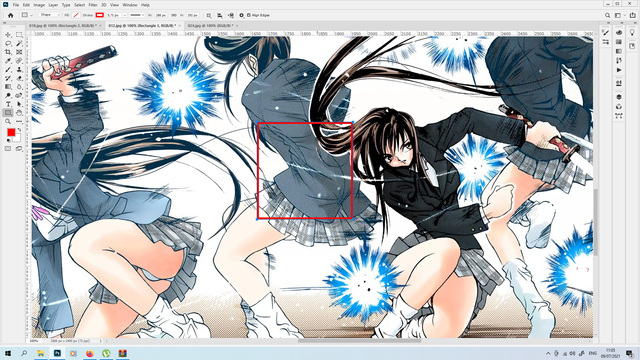This screenshot has width=640, height=360.
Task: Select the Dodge tool
Action: point(8,95)
